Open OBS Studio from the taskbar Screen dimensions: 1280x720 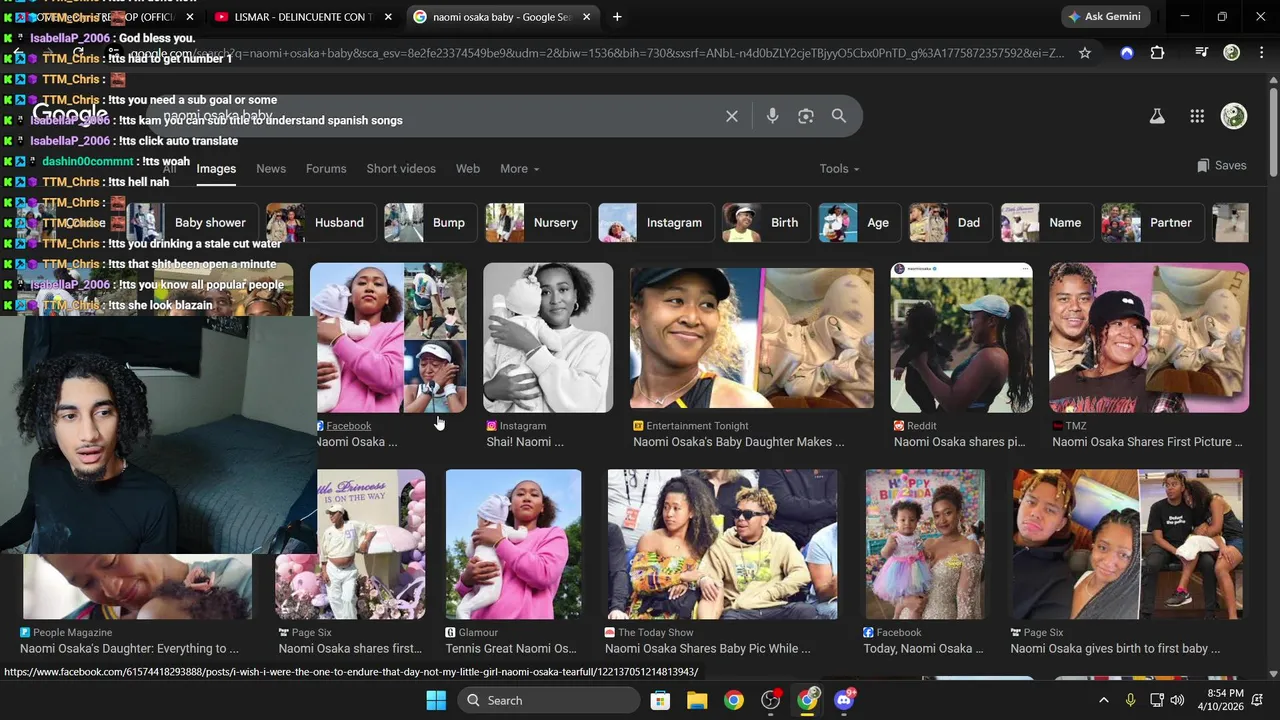(771, 700)
